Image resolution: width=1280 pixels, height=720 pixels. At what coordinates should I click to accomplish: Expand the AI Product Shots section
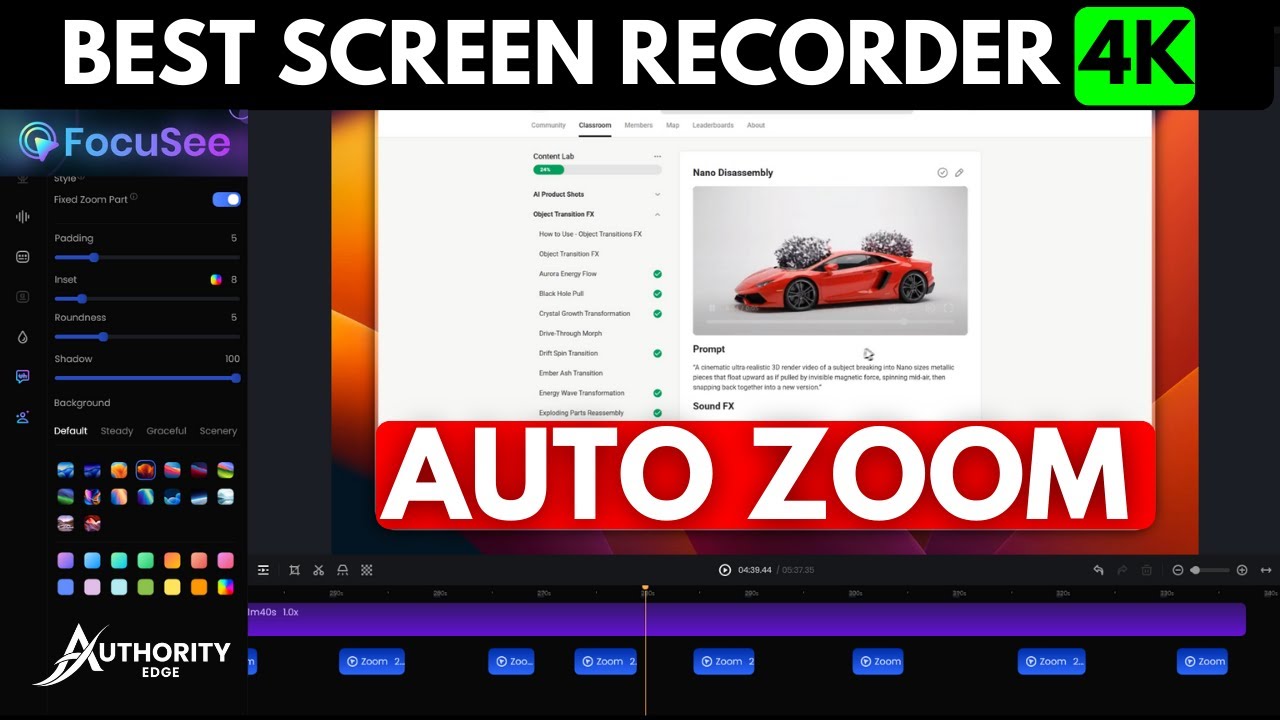click(x=597, y=194)
